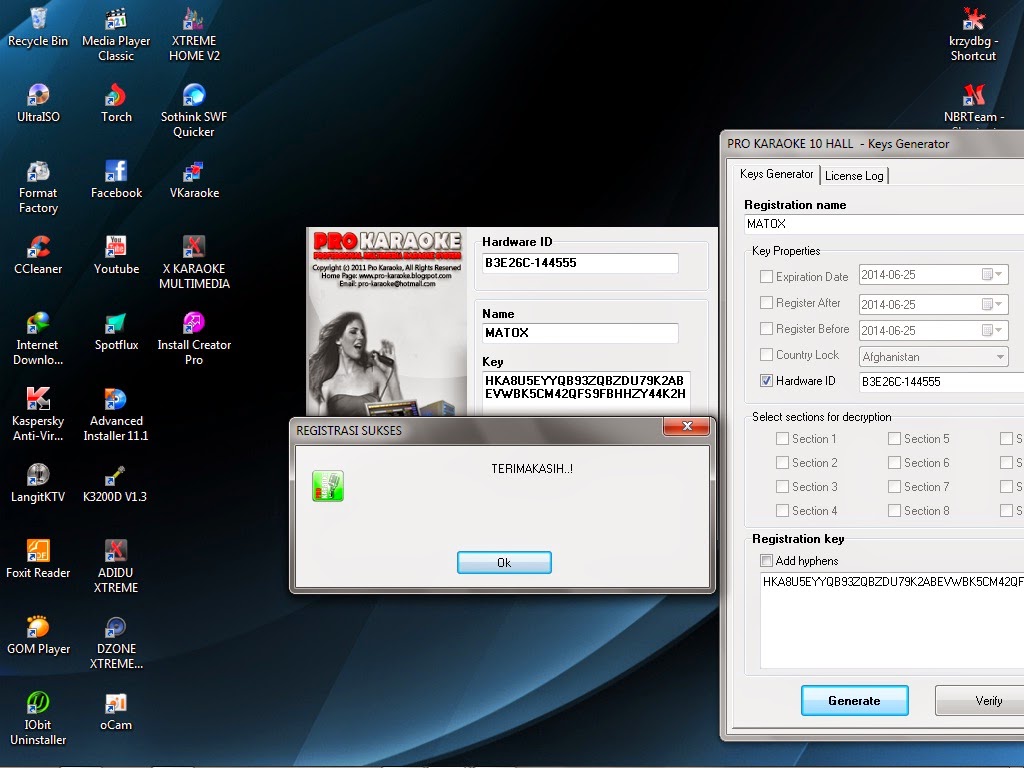1024x768 pixels.
Task: Select the UltraISO desktop icon
Action: point(38,103)
